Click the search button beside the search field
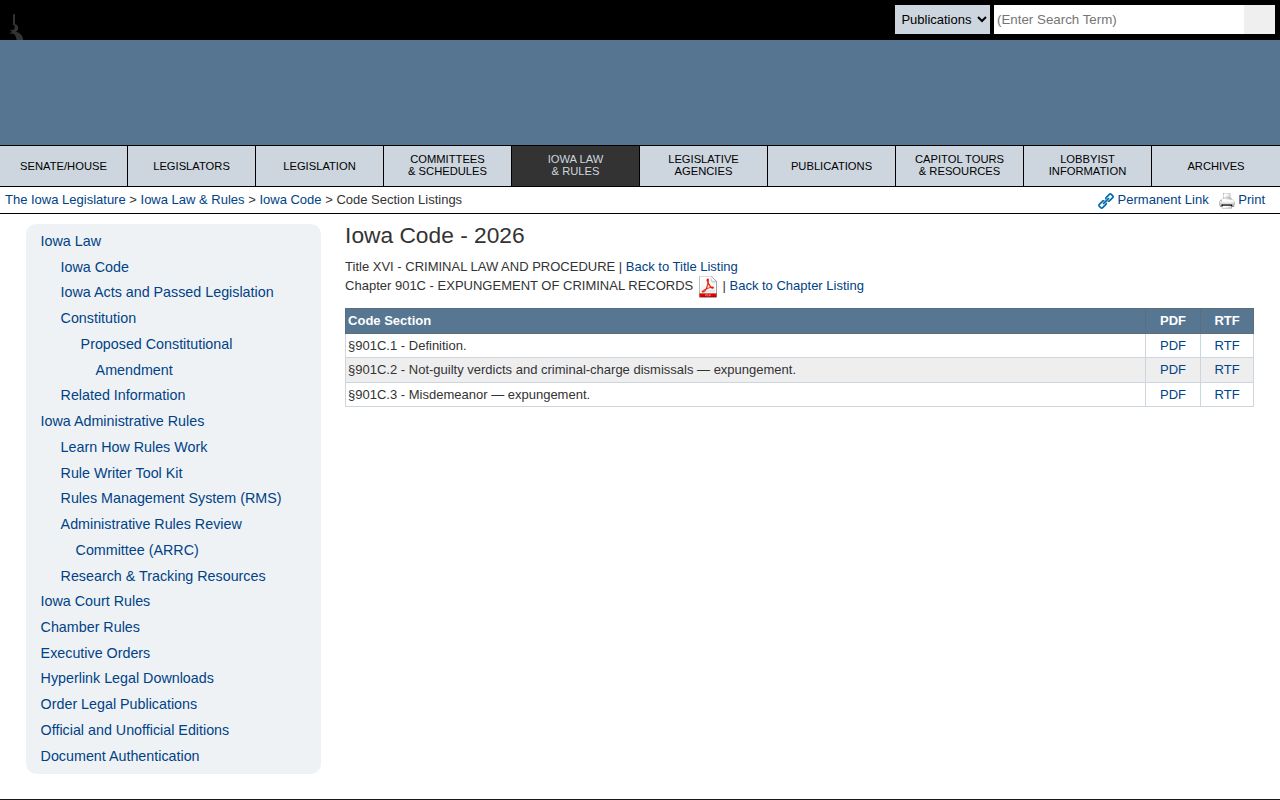The height and width of the screenshot is (800, 1280). point(1259,19)
